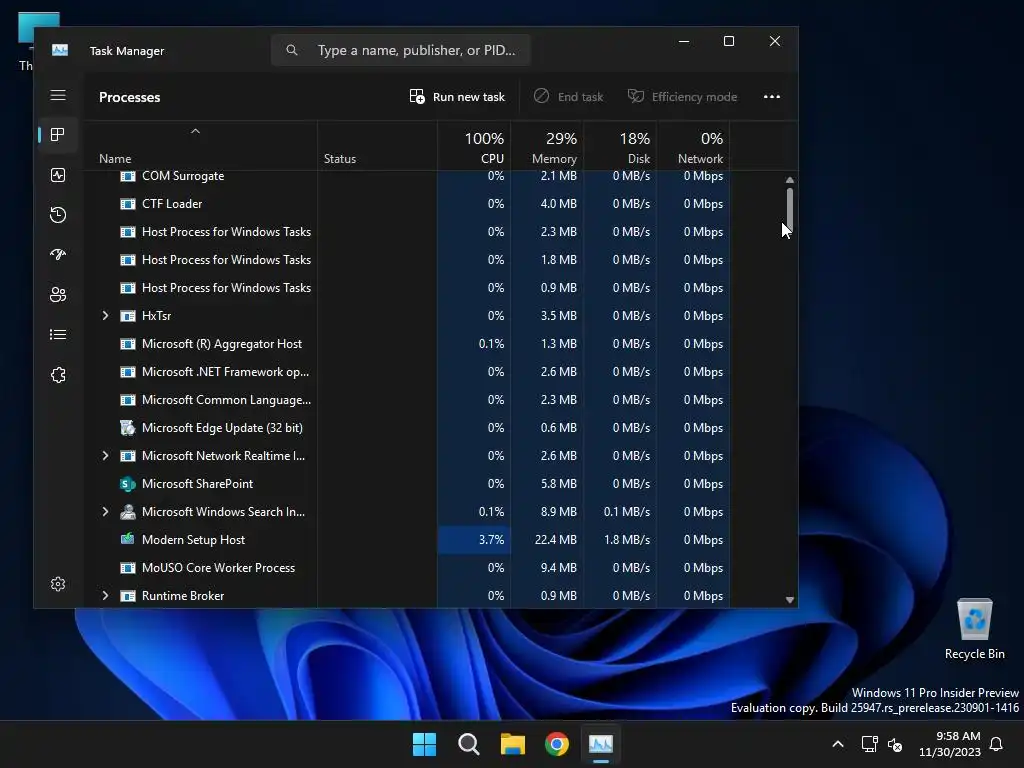Screen dimensions: 1024x768
Task: Click the COM Surrogate process icon
Action: 128,176
